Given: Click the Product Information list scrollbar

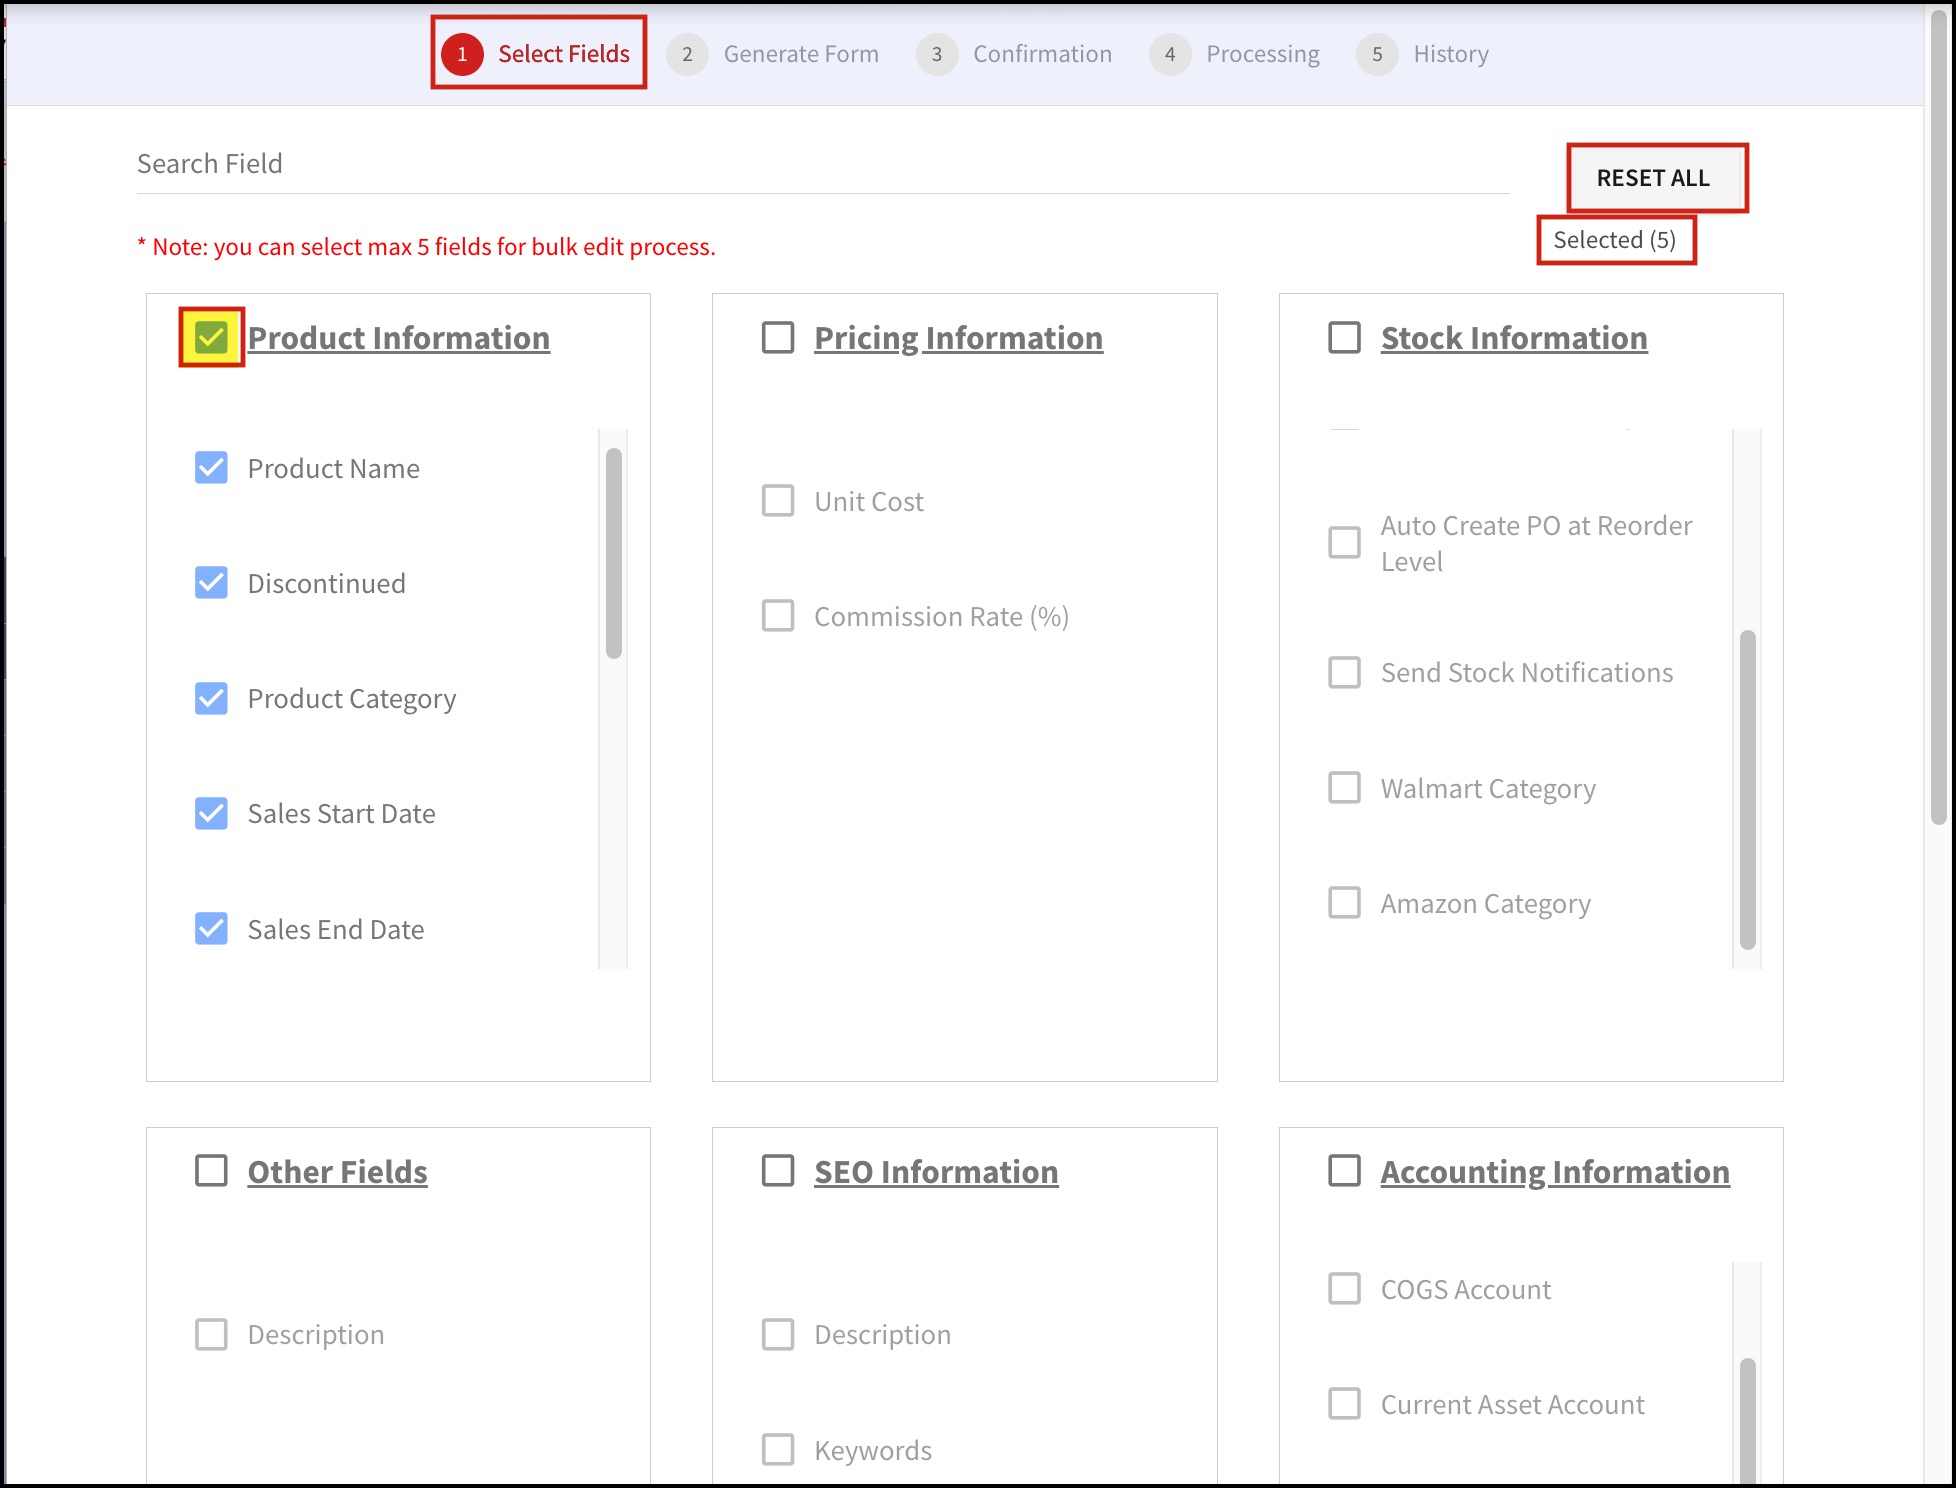Looking at the screenshot, I should click(614, 553).
